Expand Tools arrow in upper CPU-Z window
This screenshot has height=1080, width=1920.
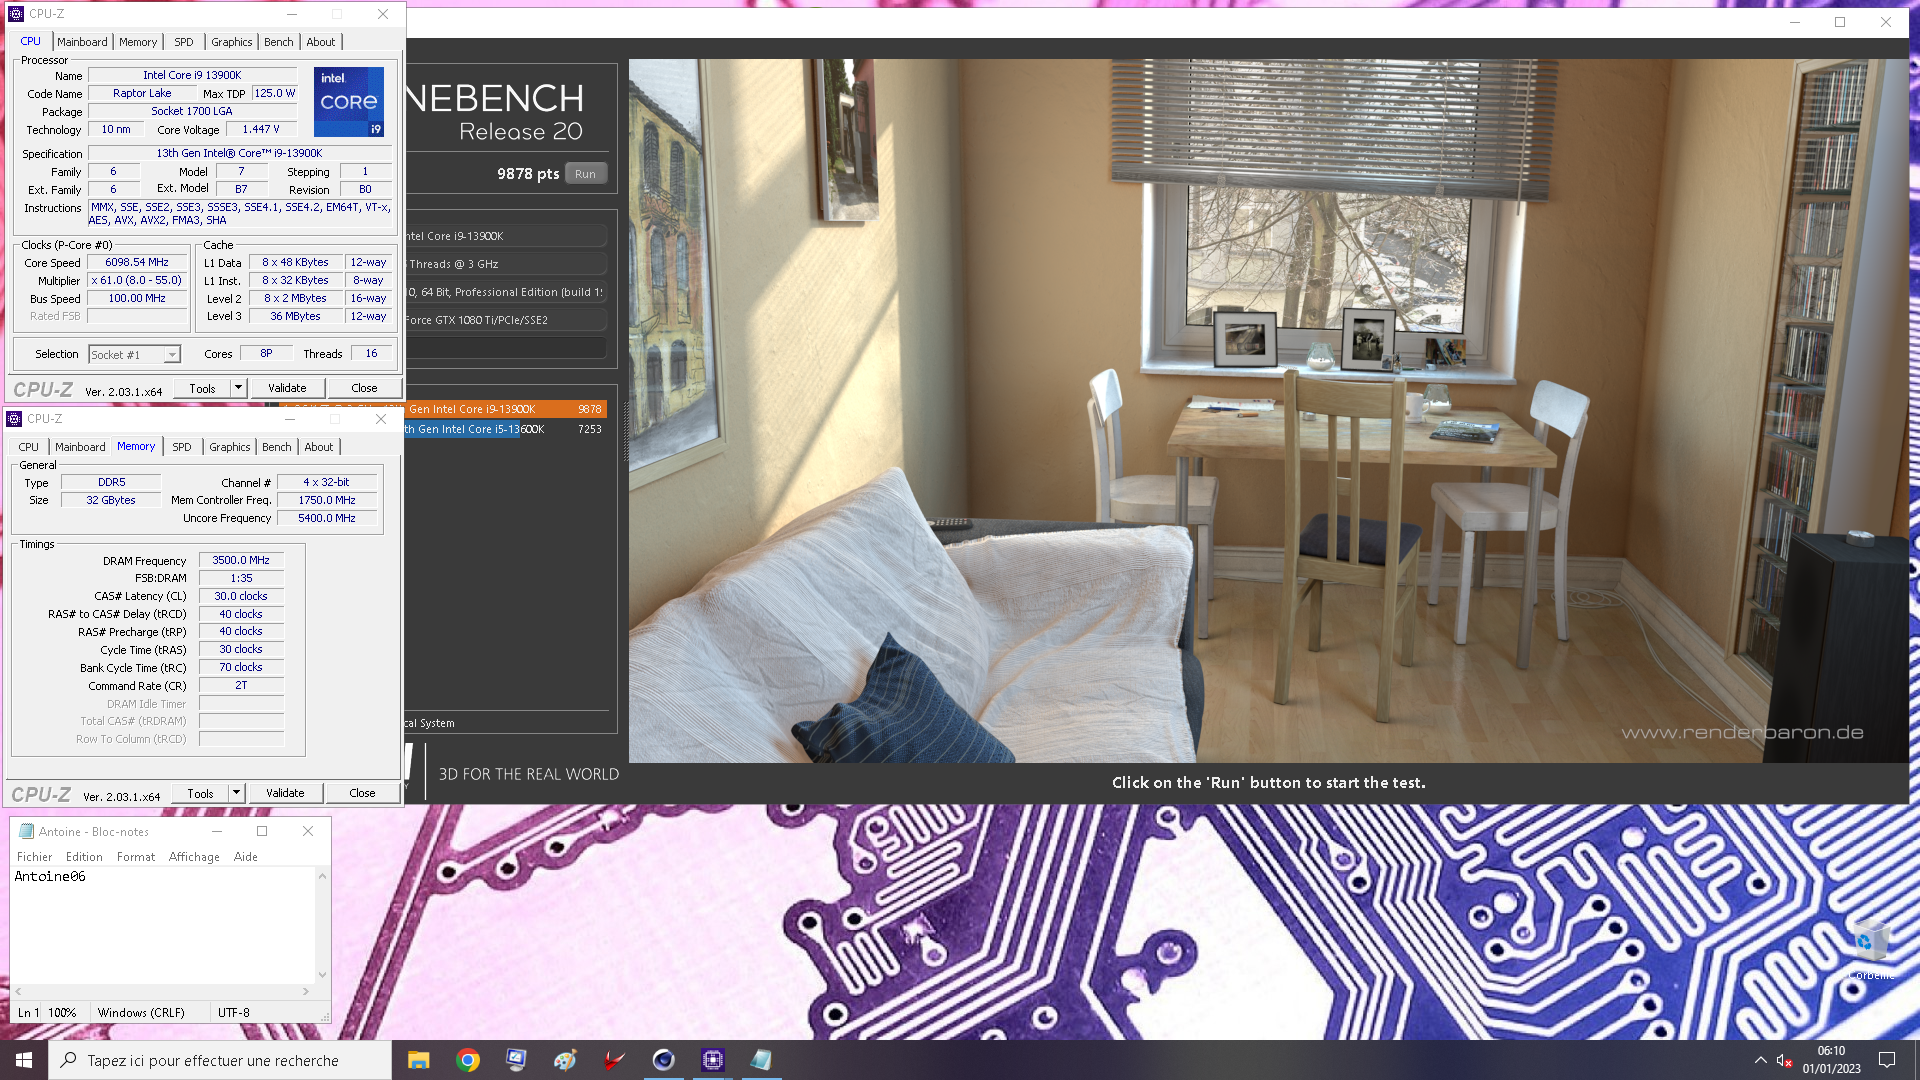[238, 388]
